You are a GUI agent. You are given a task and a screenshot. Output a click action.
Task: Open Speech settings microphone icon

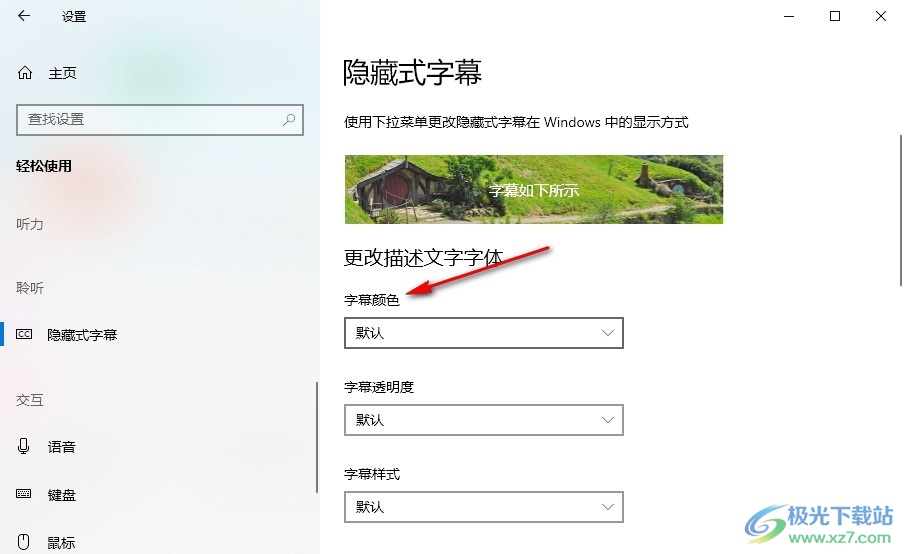[x=24, y=446]
